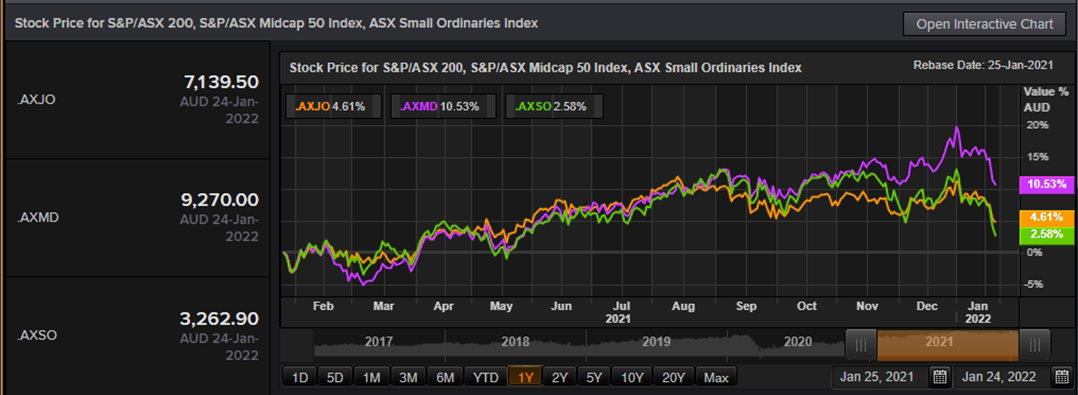1078x395 pixels.
Task: Open the start date calendar picker icon
Action: (x=940, y=376)
